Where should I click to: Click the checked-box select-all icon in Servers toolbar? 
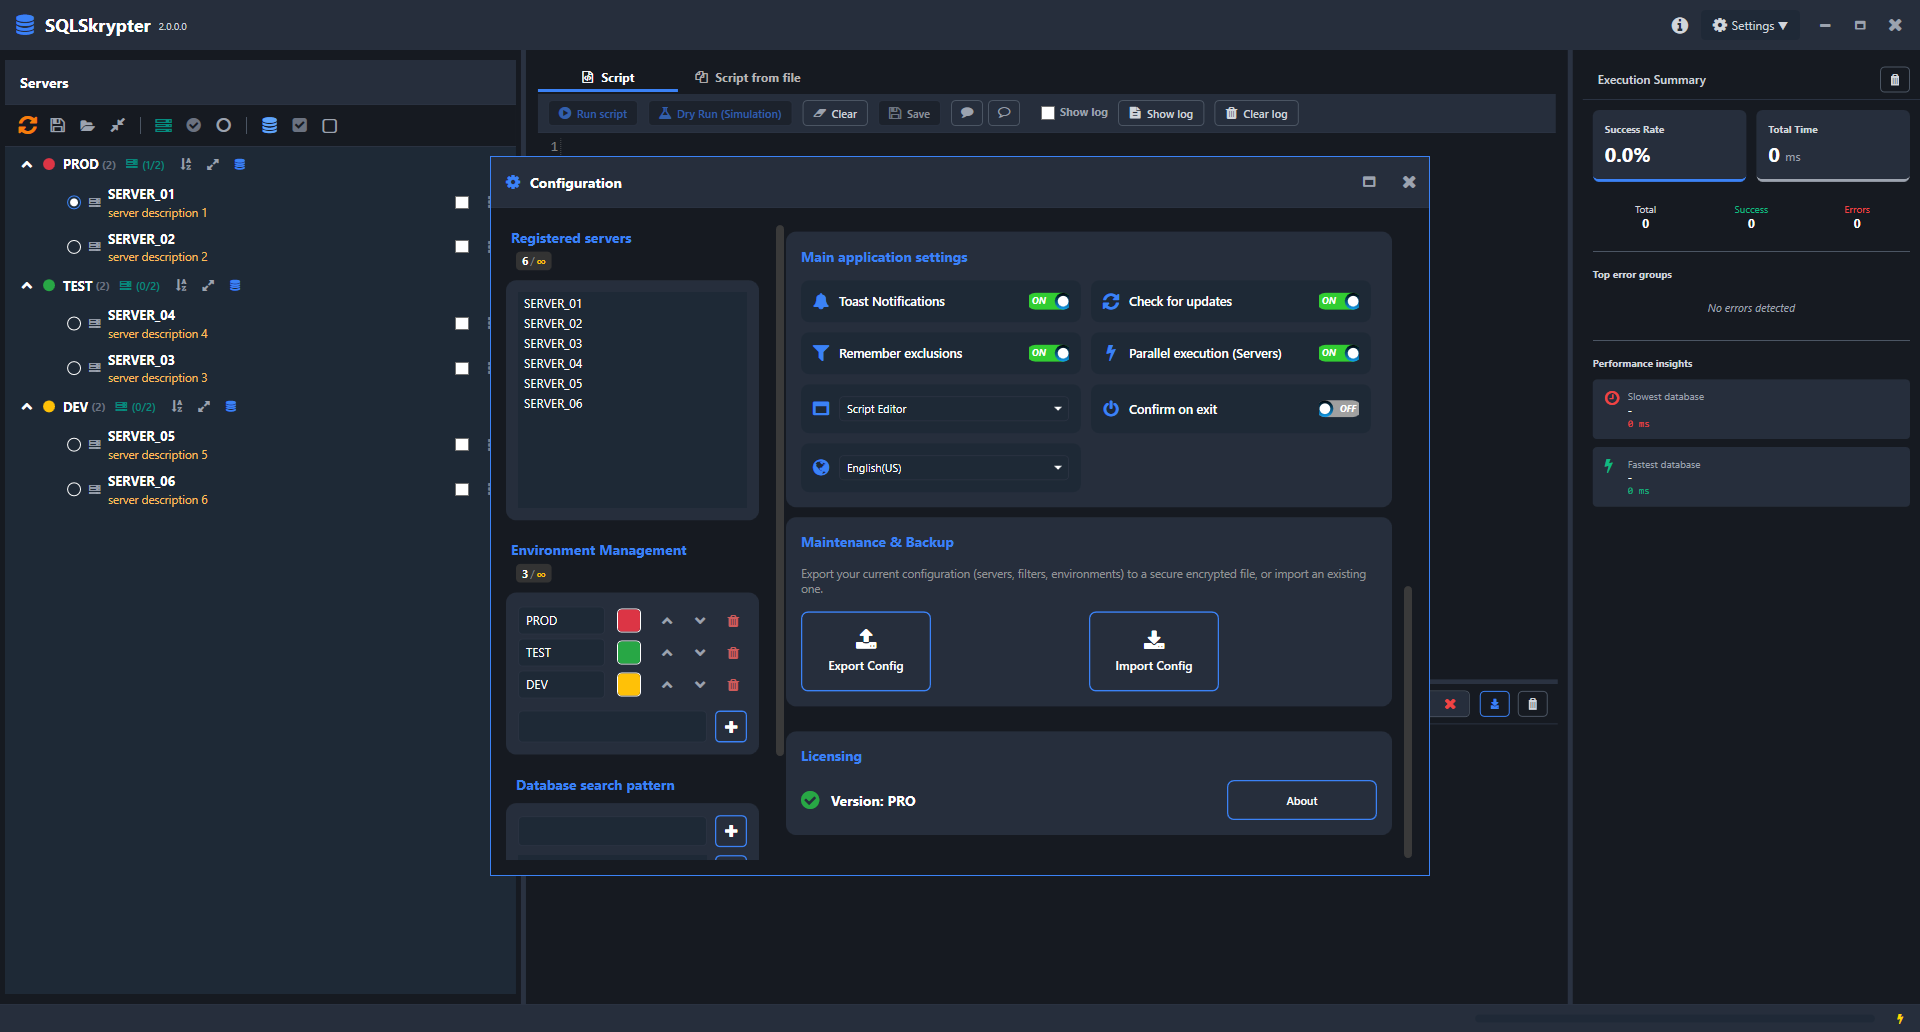tap(300, 125)
